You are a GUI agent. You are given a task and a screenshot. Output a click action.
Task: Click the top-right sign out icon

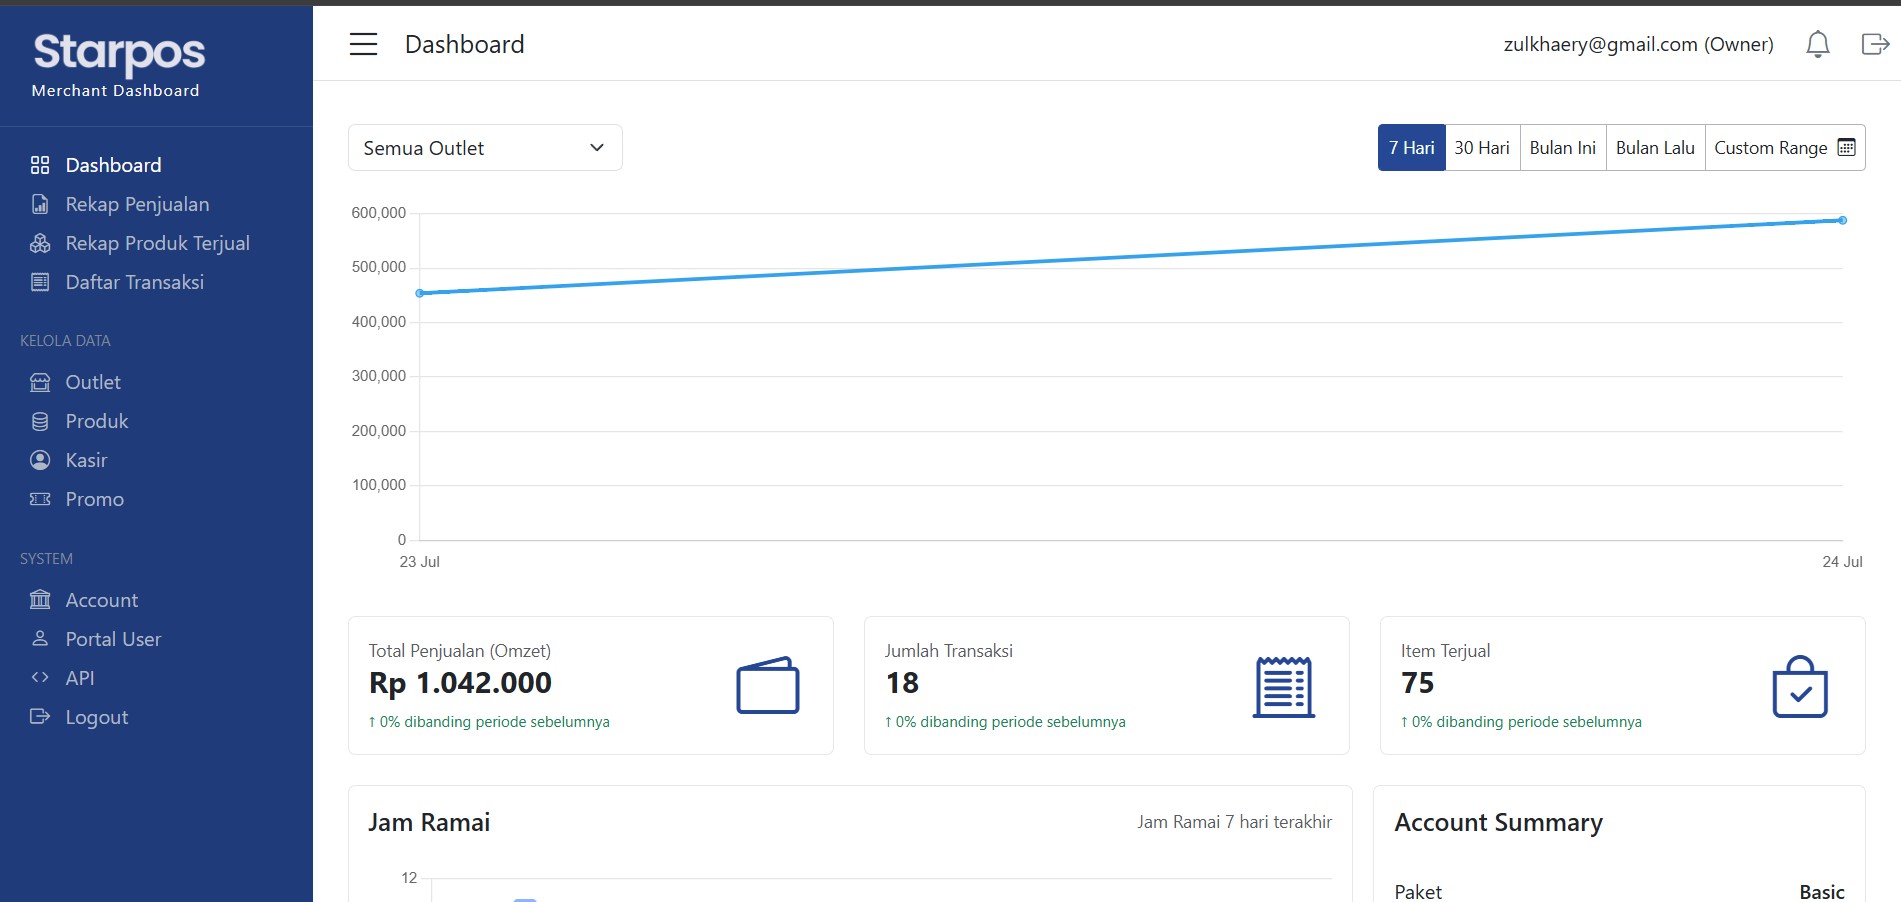[1875, 44]
